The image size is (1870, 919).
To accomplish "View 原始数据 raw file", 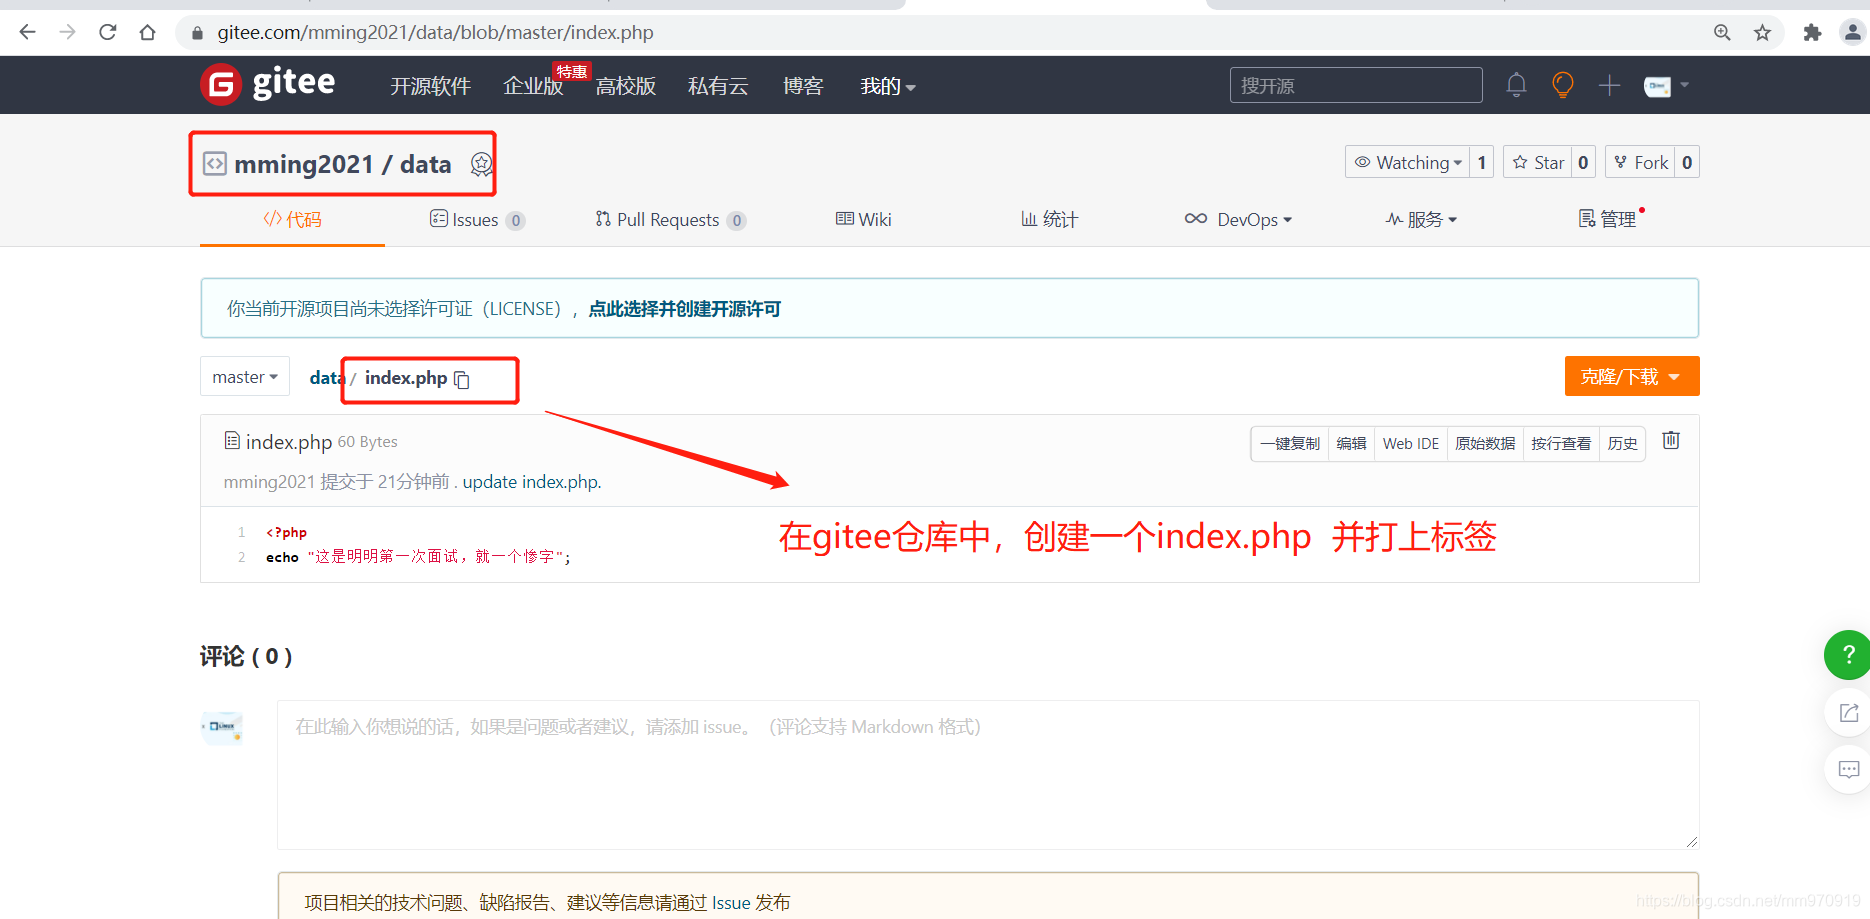I will (1485, 444).
